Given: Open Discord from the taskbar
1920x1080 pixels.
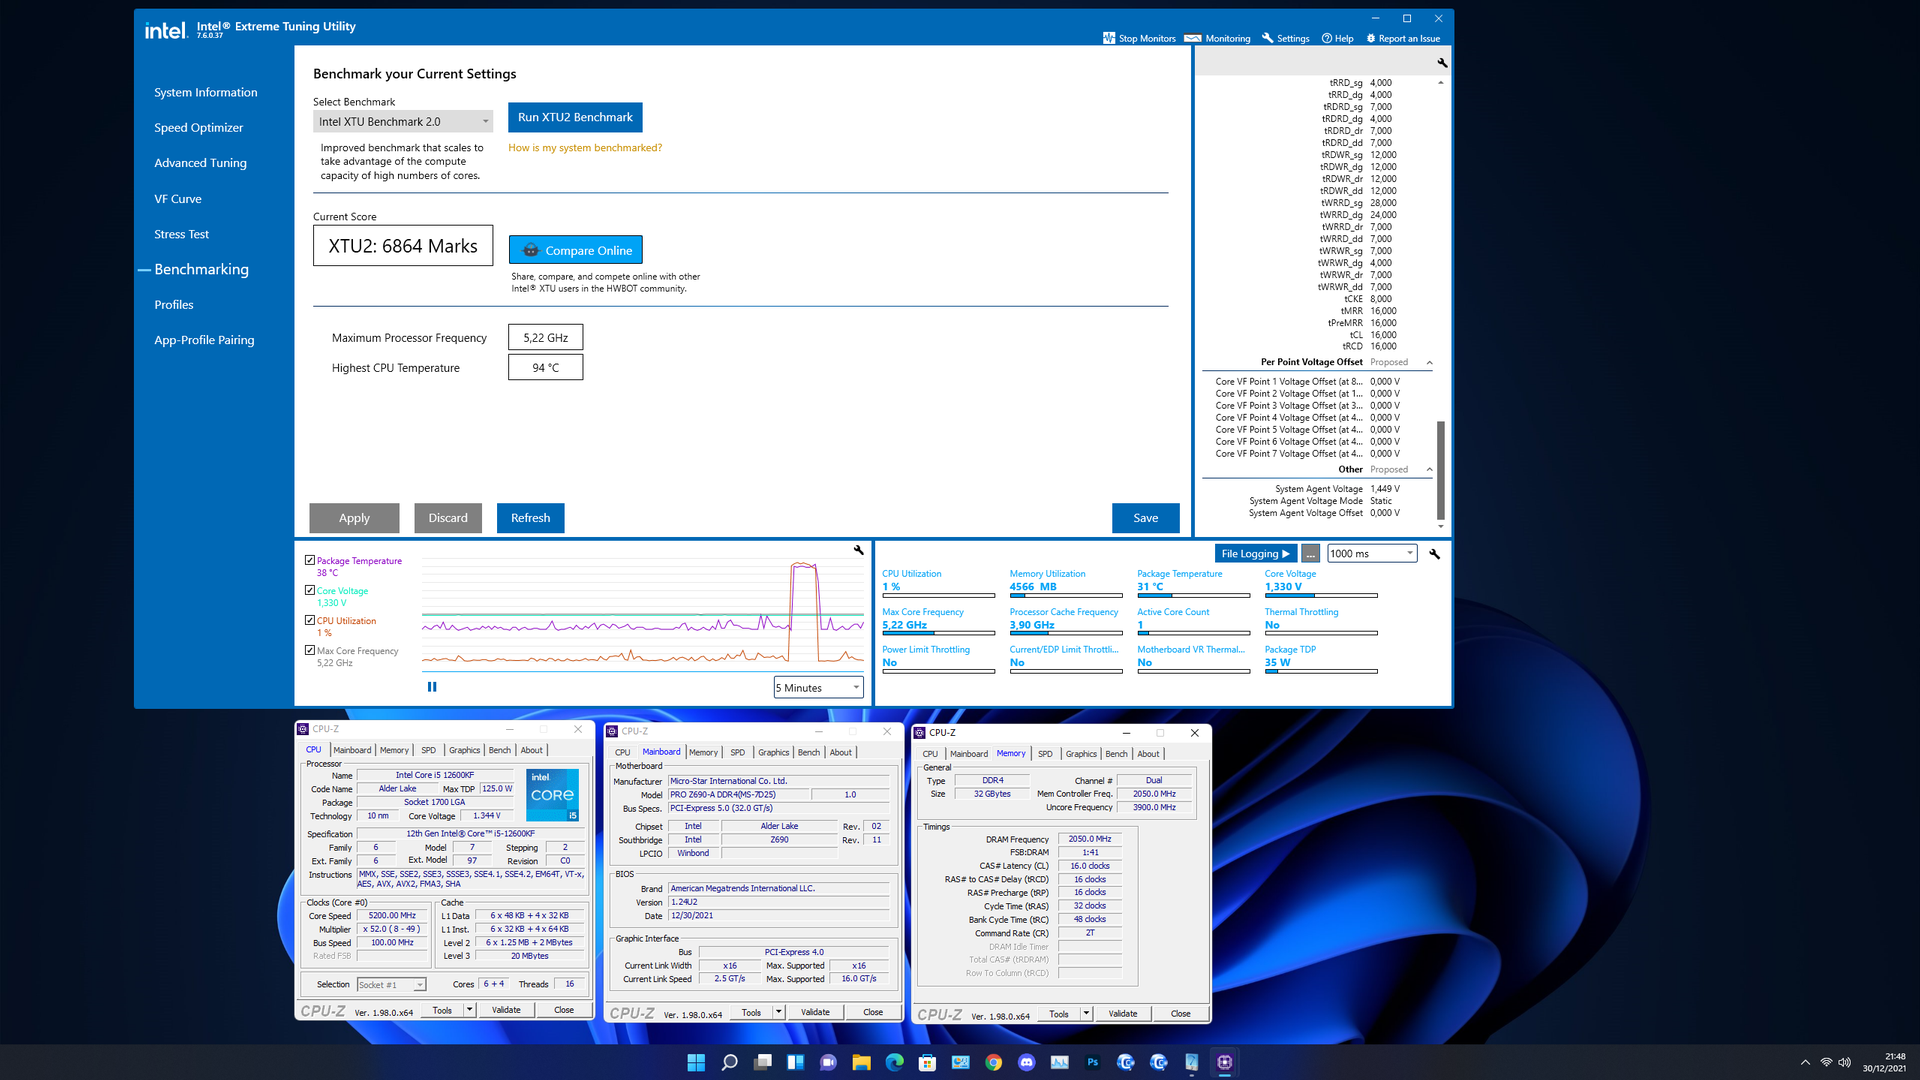Looking at the screenshot, I should (x=1026, y=1062).
